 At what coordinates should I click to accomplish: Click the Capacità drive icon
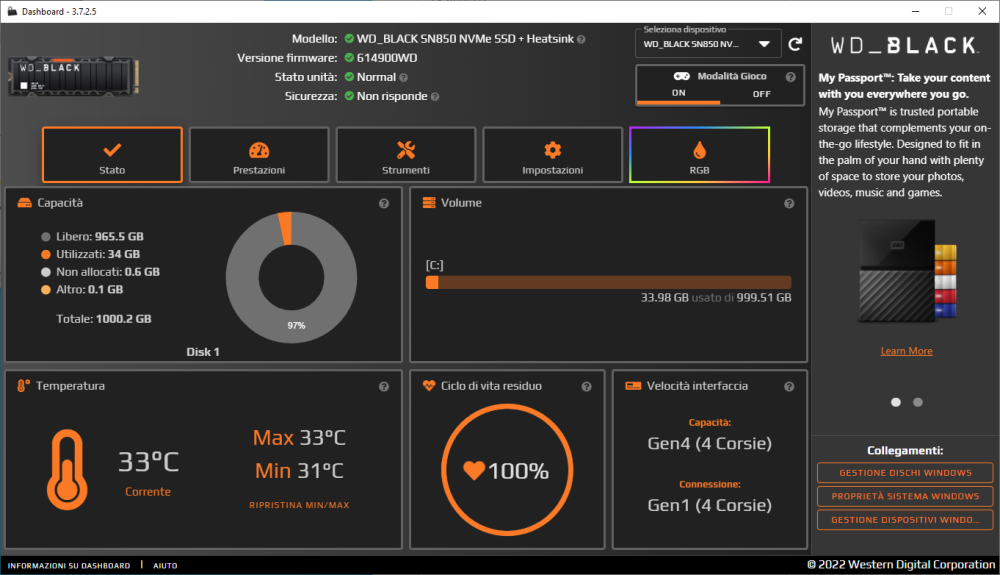click(24, 203)
